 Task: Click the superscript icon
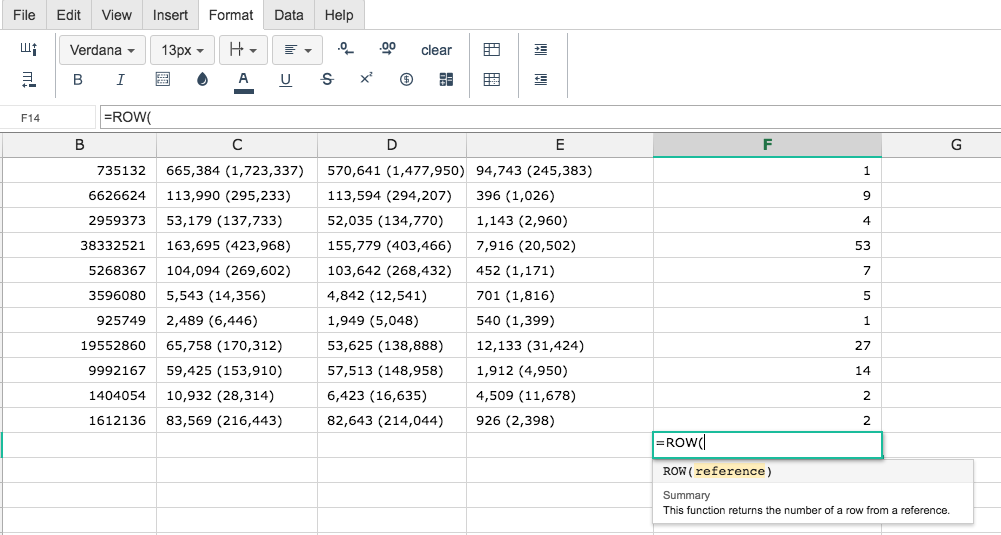pyautogui.click(x=366, y=79)
